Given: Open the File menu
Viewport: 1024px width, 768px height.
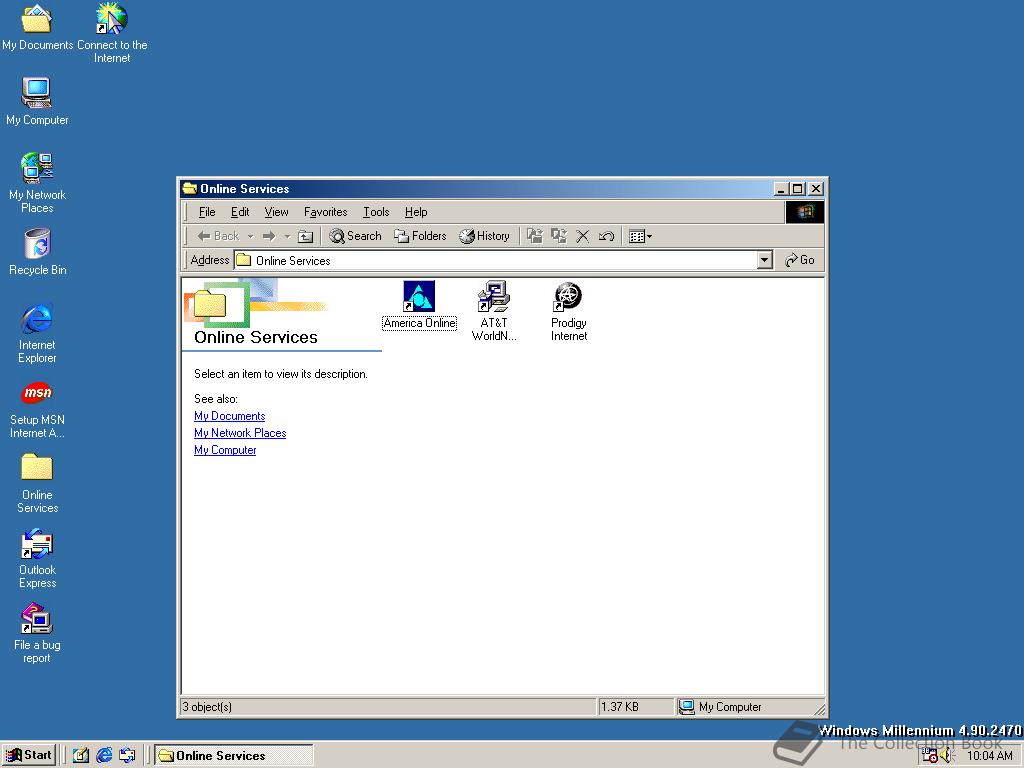Looking at the screenshot, I should point(207,212).
